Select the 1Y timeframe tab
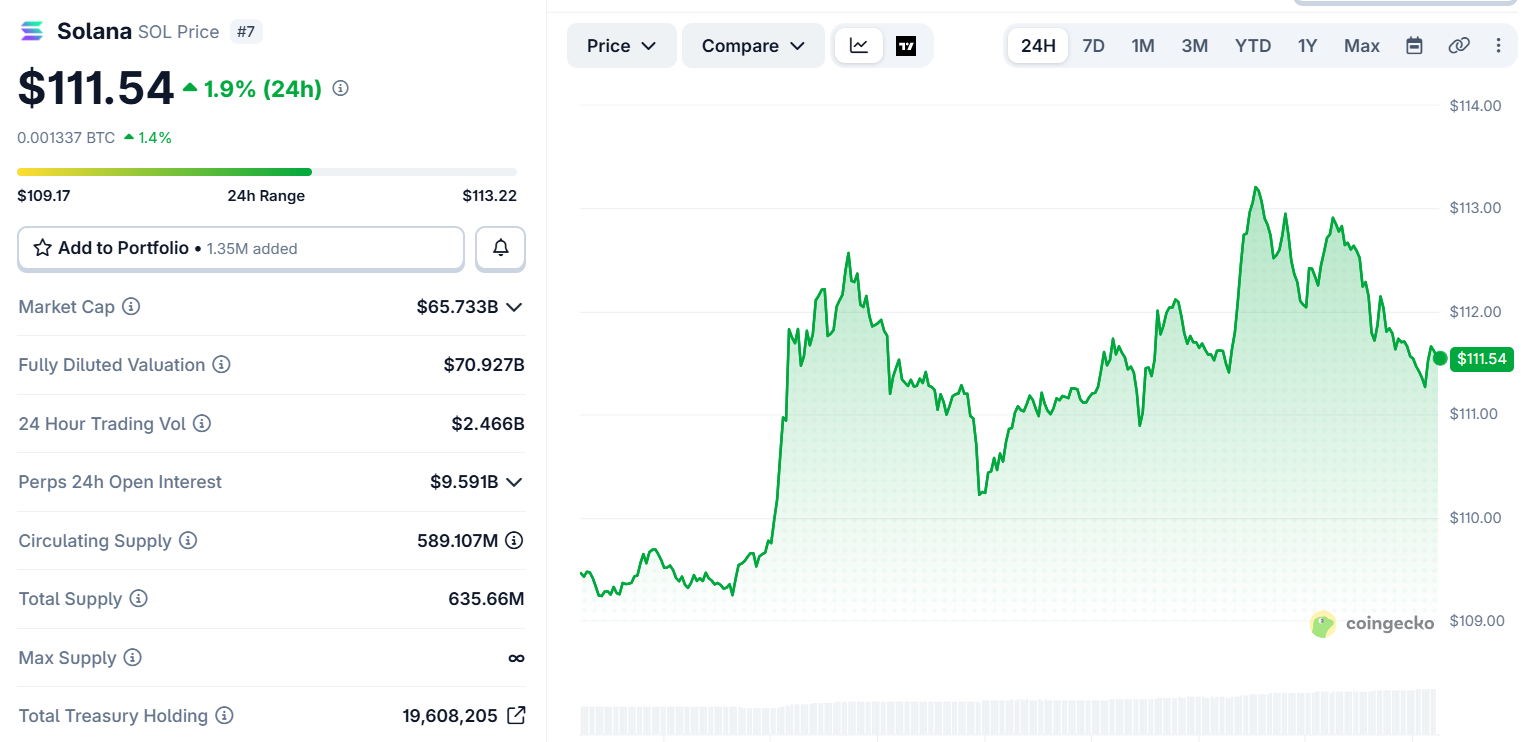 click(1308, 46)
